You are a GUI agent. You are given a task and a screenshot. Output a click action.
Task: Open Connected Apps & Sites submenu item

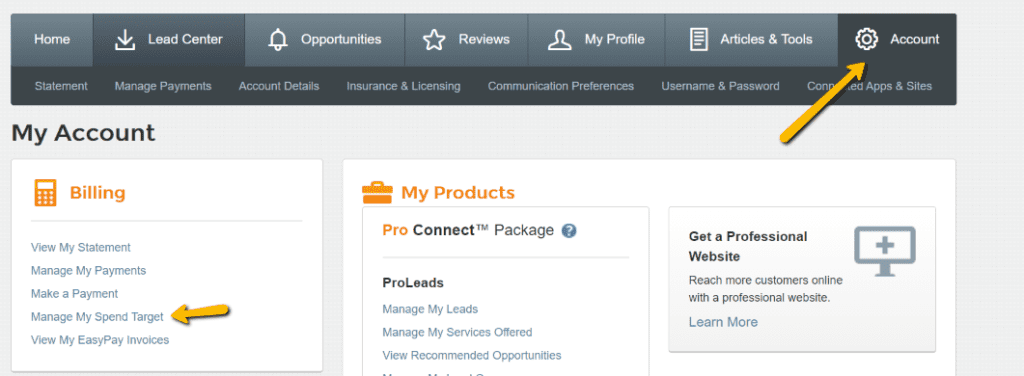click(x=869, y=86)
